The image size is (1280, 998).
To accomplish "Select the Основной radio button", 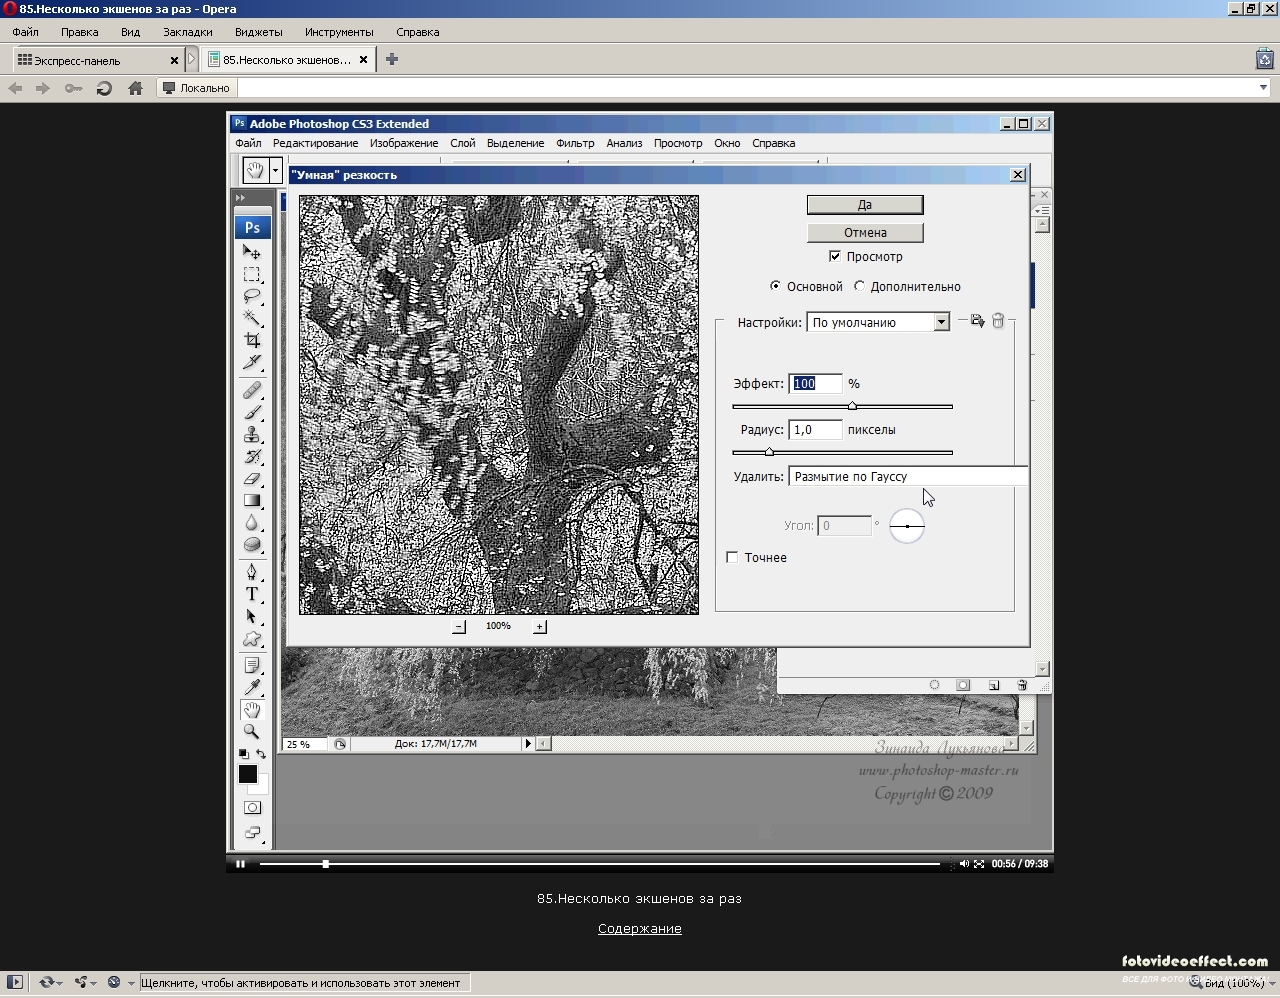I will [775, 286].
